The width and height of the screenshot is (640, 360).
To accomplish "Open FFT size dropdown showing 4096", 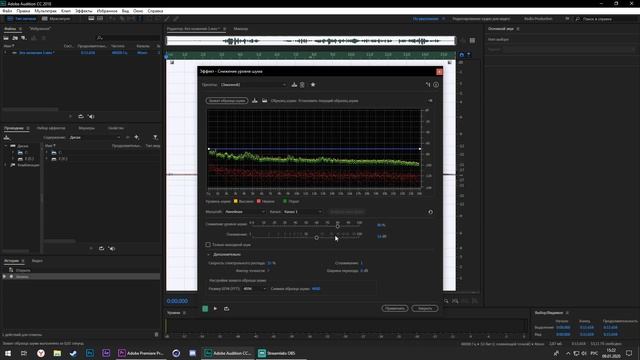I will (254, 289).
